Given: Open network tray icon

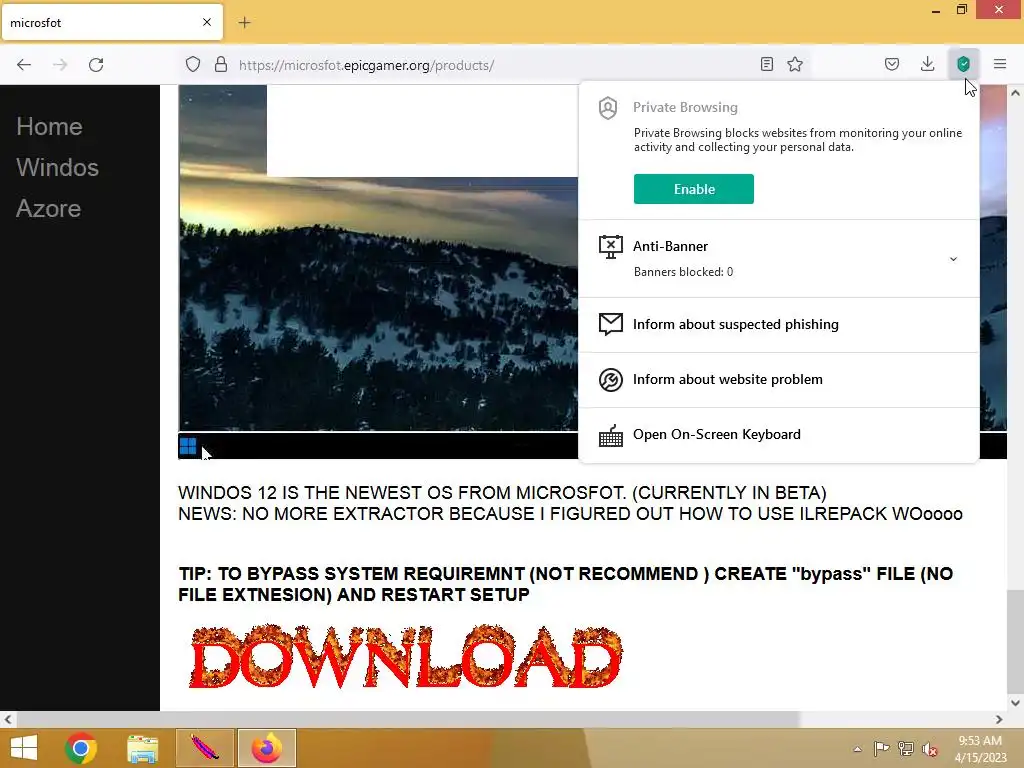Looking at the screenshot, I should (x=906, y=748).
